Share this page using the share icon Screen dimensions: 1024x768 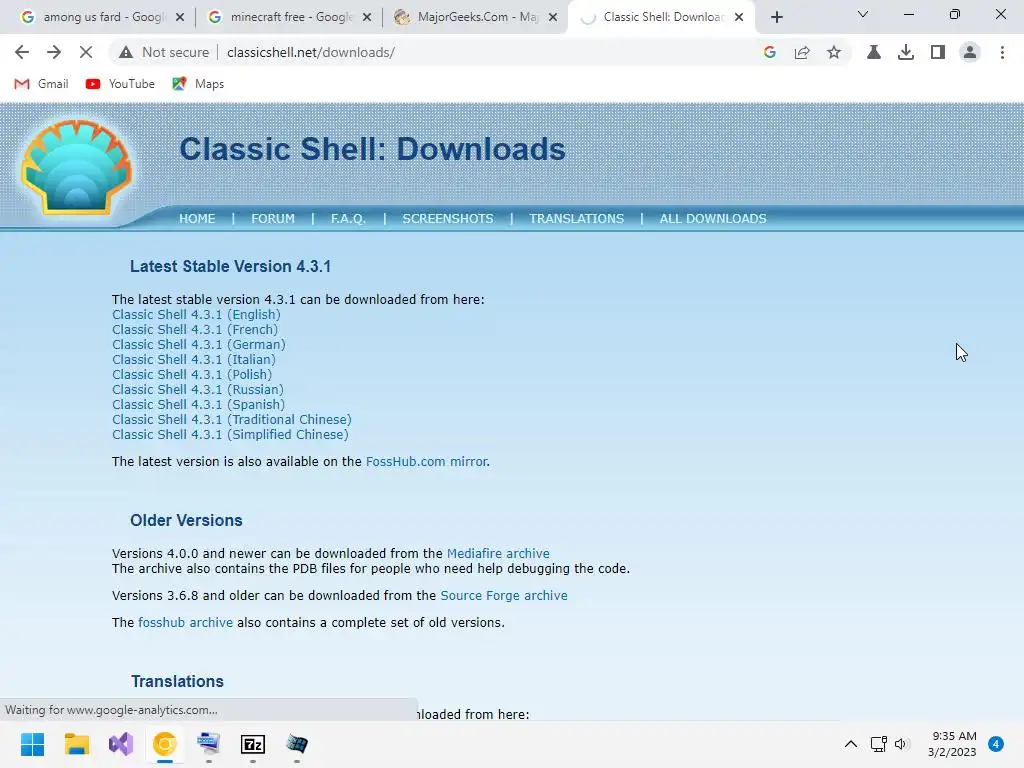[802, 52]
